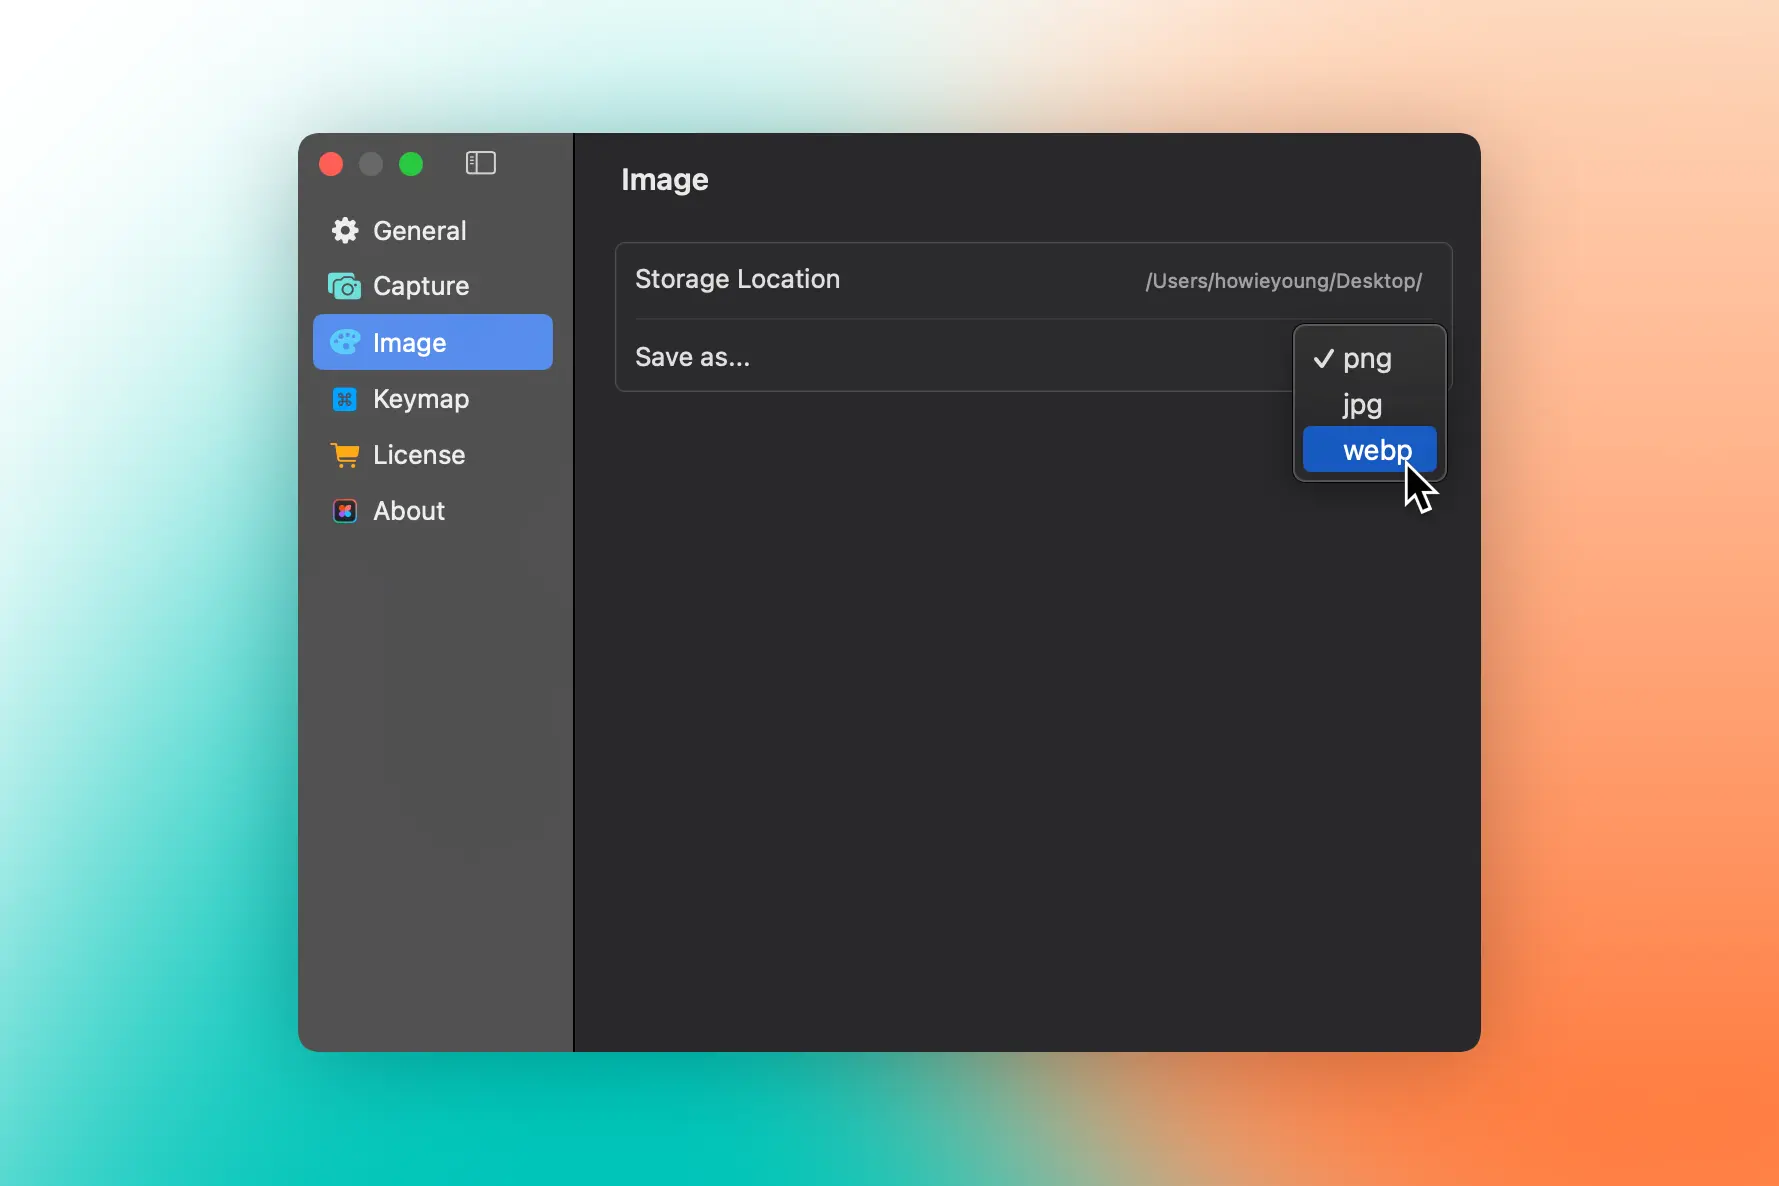The width and height of the screenshot is (1779, 1186).
Task: Click the License shopping cart icon
Action: coord(345,455)
